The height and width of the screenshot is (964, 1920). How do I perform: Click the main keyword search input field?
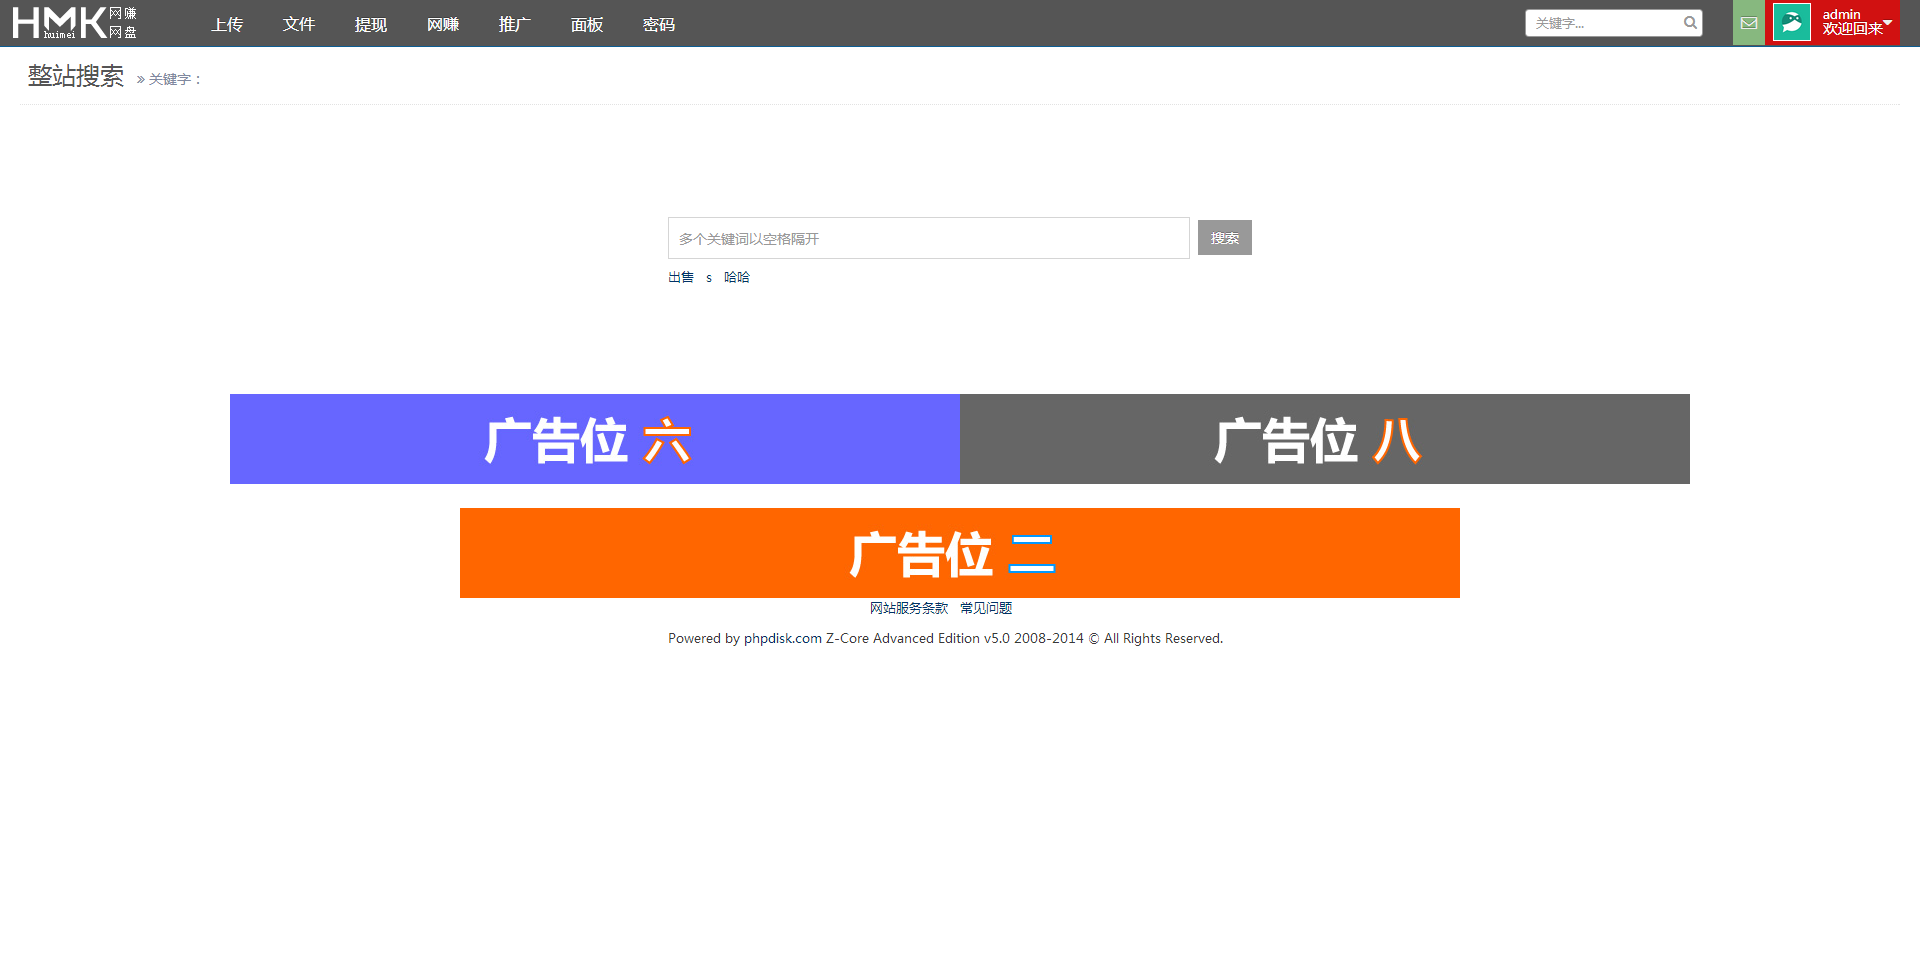928,238
